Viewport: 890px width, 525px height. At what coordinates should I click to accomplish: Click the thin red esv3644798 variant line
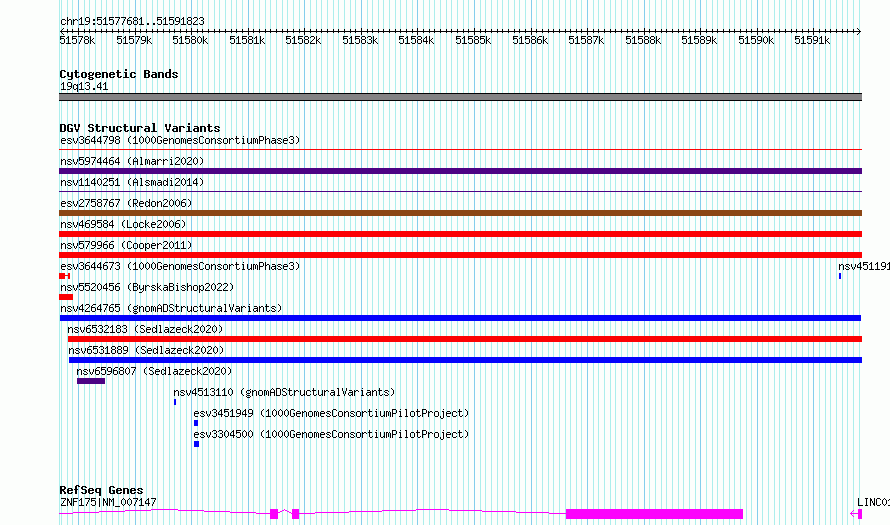[460, 150]
